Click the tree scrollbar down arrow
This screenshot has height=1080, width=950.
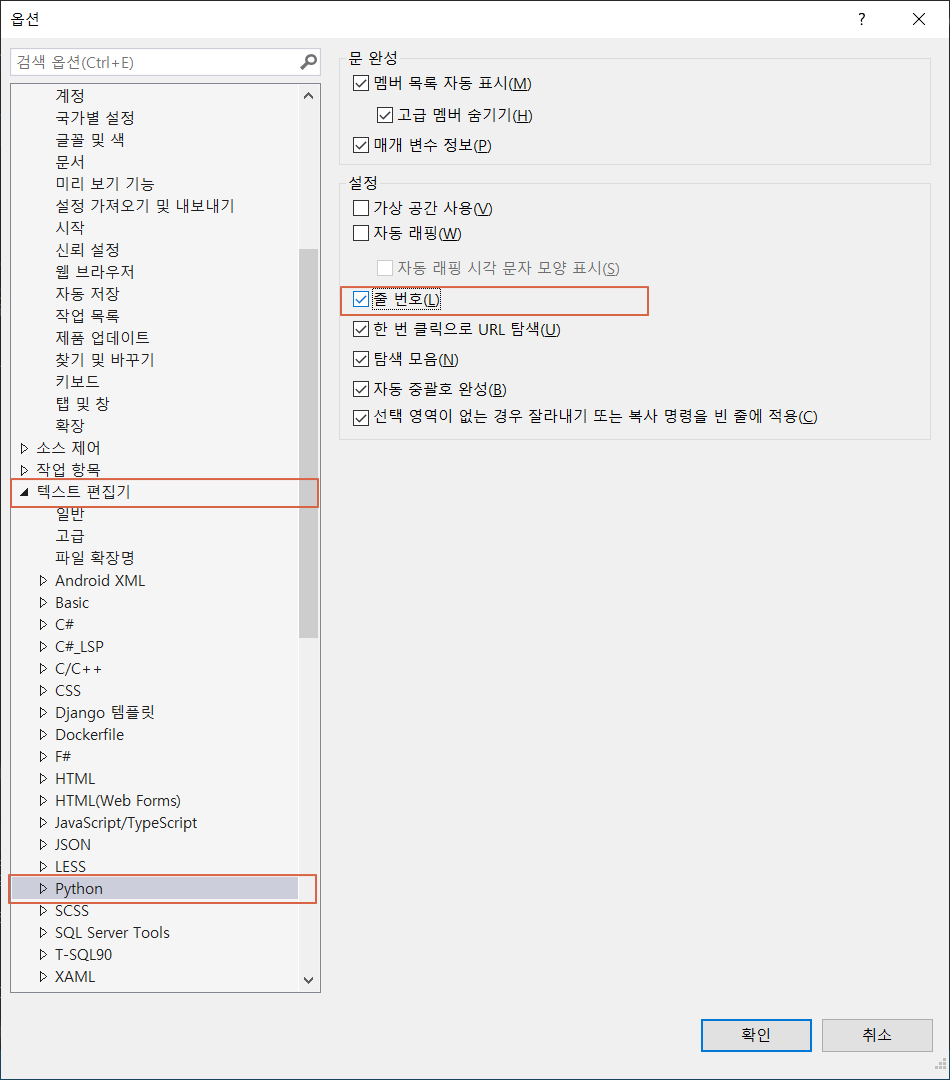(x=309, y=980)
